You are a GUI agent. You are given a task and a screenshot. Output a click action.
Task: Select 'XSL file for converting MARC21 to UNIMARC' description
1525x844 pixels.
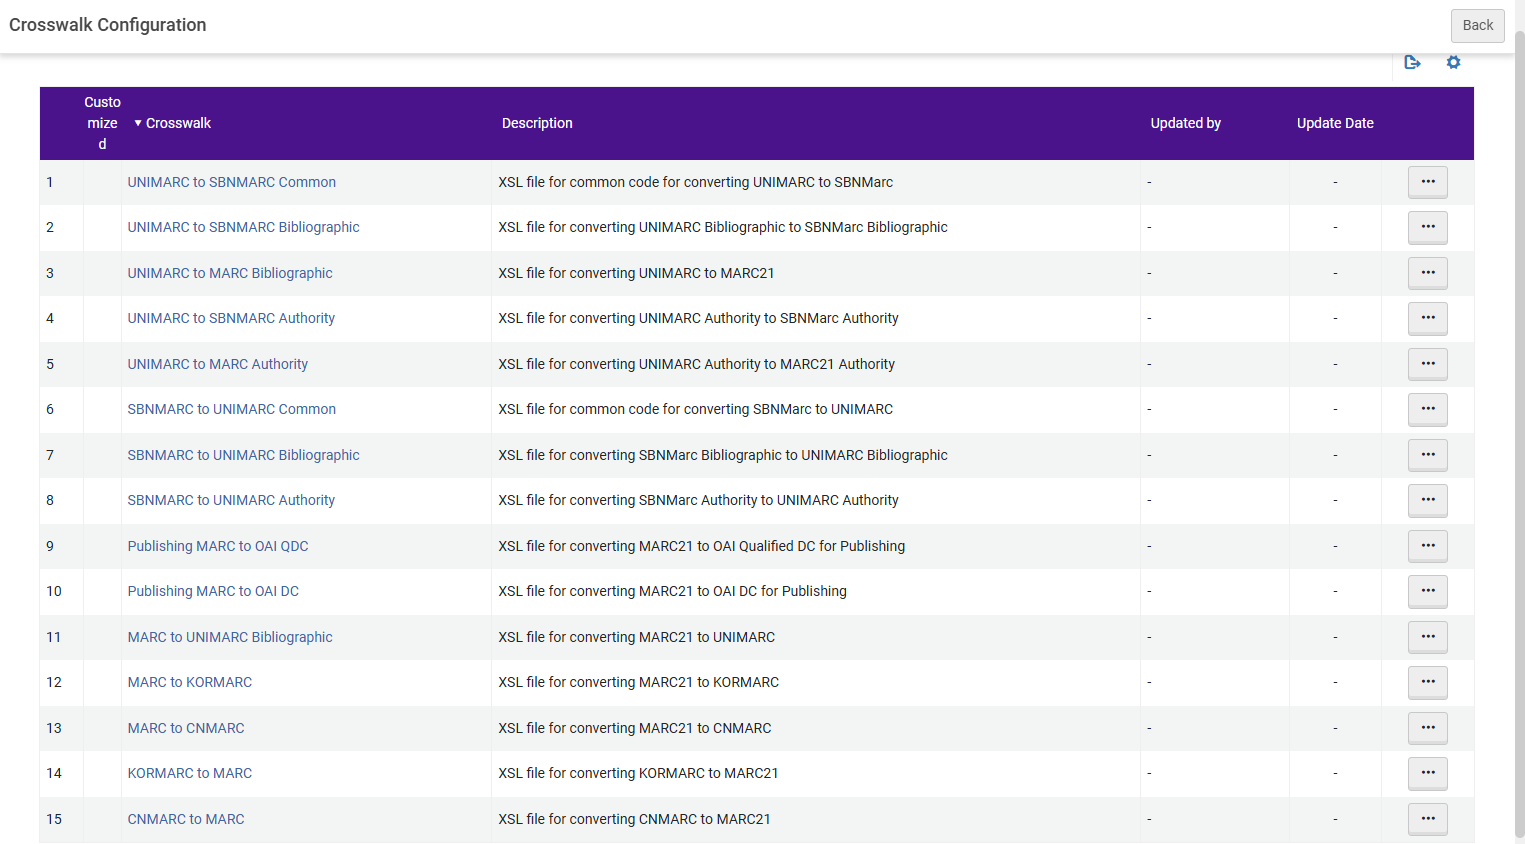636,637
